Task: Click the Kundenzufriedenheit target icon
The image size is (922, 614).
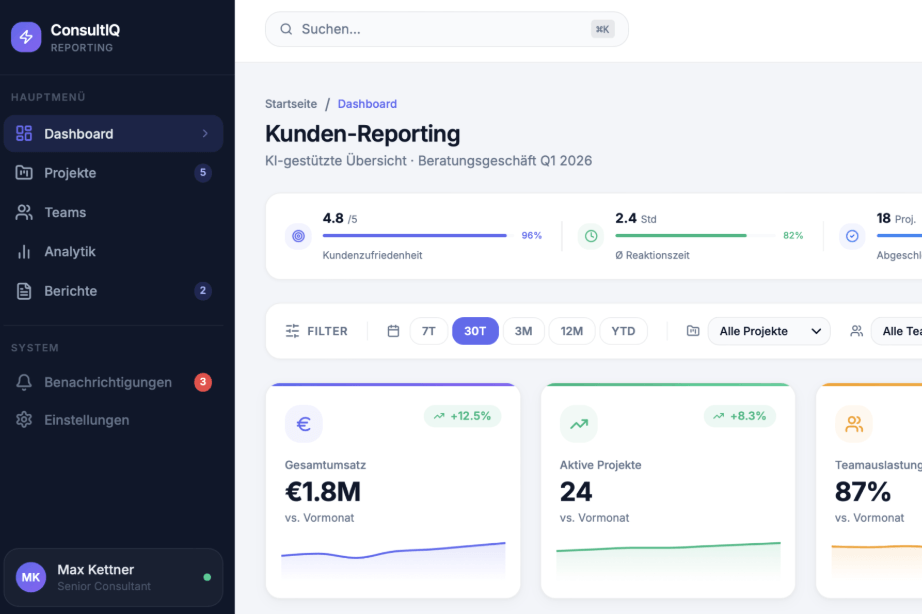Action: click(x=297, y=236)
